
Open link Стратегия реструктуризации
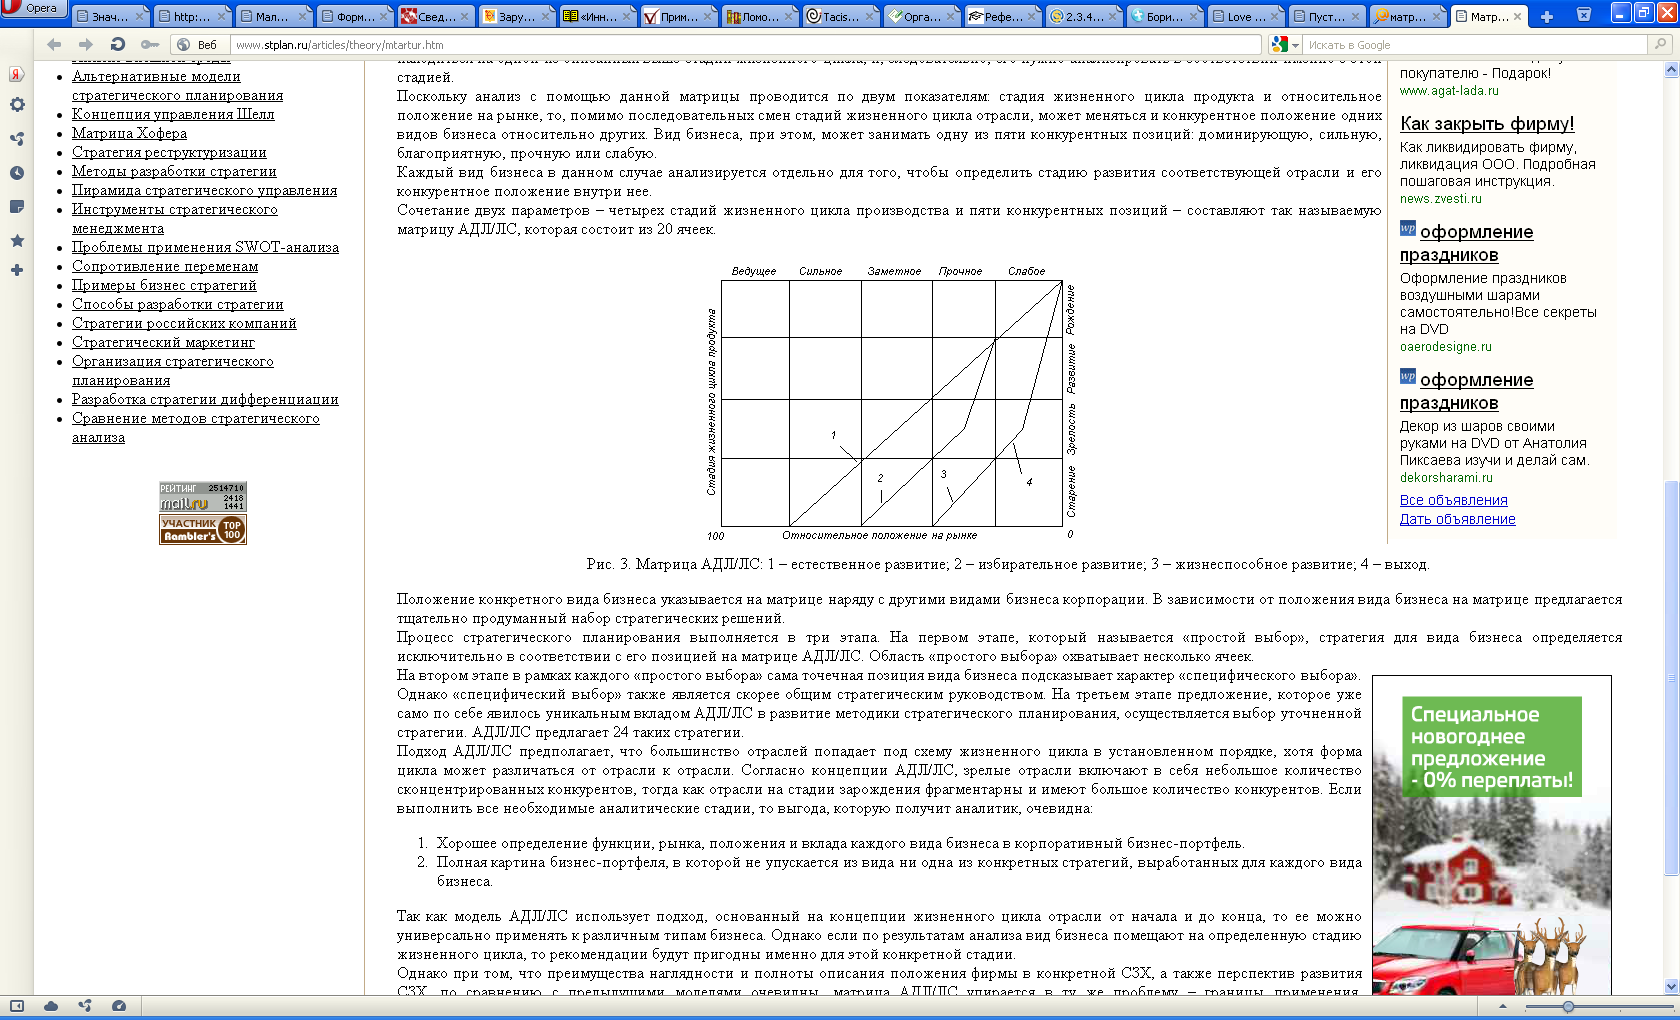point(169,152)
